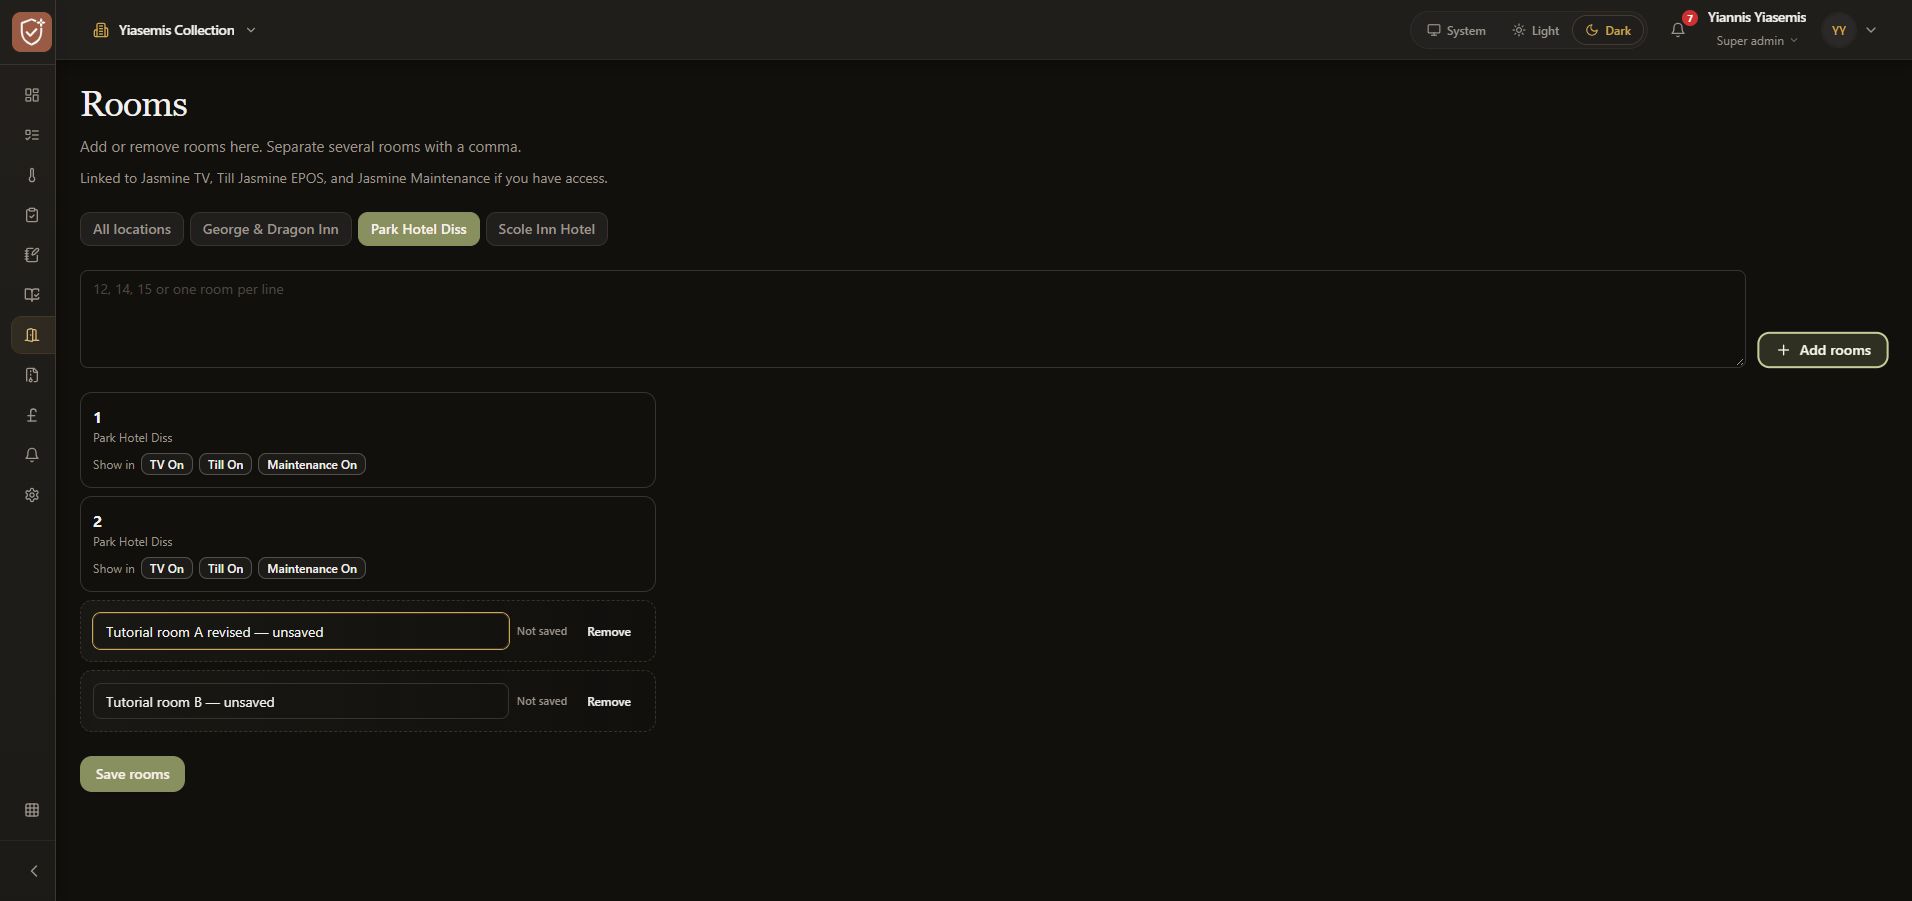Viewport: 1912px width, 901px height.
Task: Switch theme to Dark
Action: pyautogui.click(x=1608, y=30)
